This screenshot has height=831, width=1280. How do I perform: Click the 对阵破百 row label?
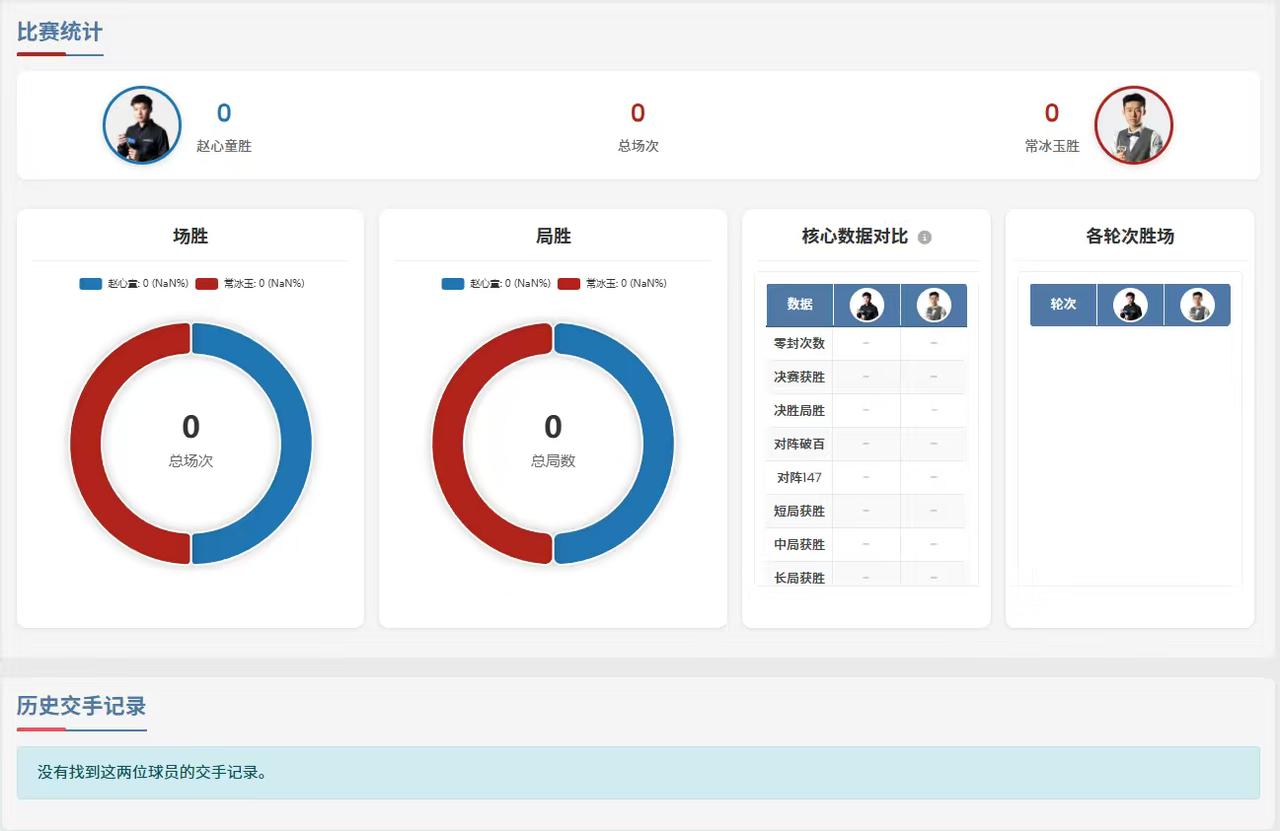pos(800,444)
